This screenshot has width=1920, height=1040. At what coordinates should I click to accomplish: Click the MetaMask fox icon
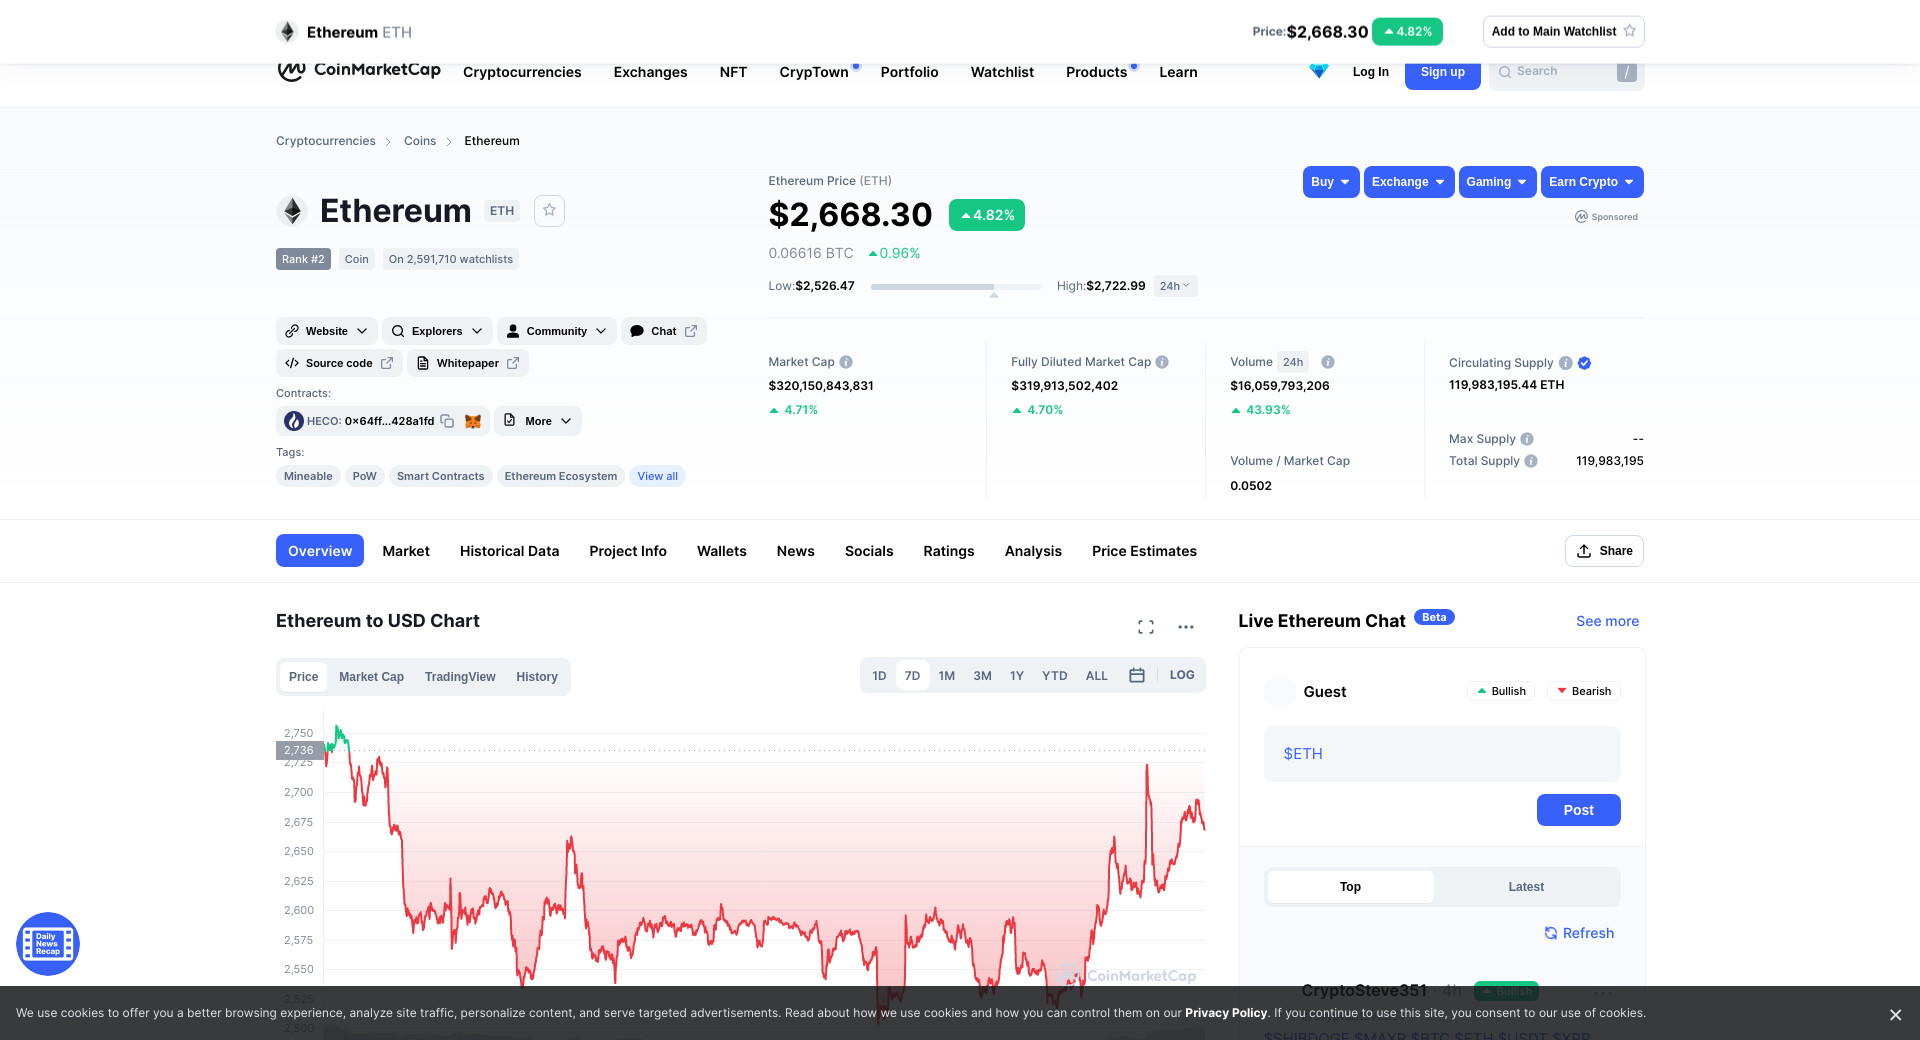click(x=473, y=421)
